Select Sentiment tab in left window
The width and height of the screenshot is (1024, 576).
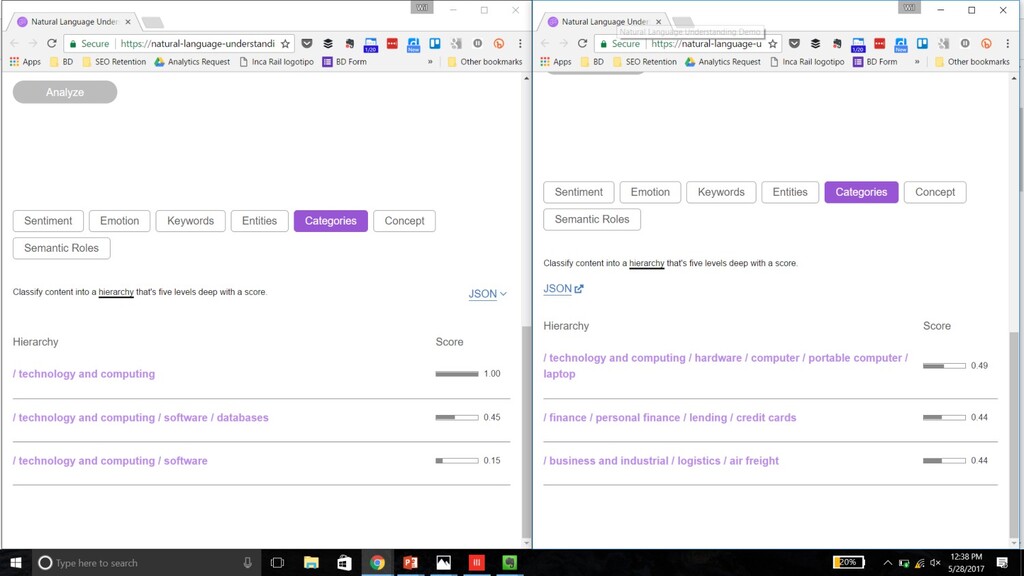(48, 221)
